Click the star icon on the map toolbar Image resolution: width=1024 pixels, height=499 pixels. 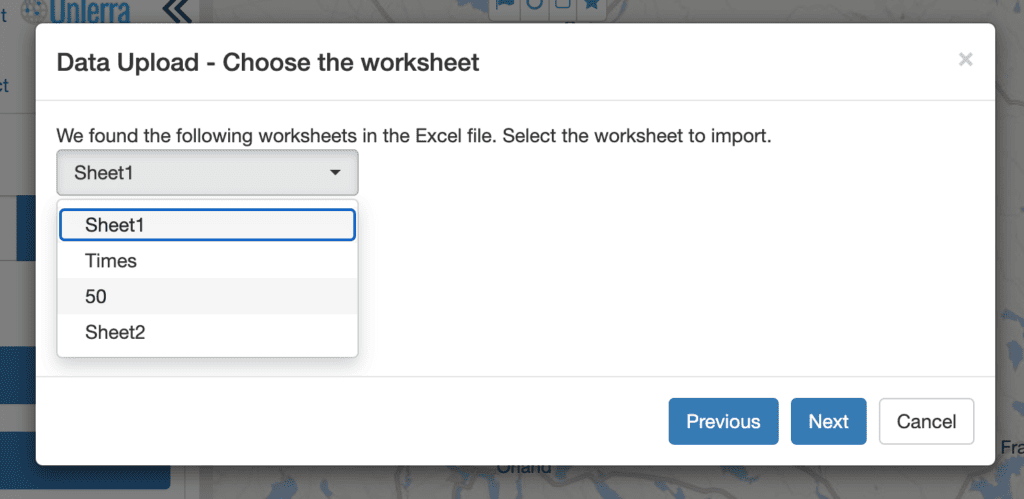pos(592,6)
